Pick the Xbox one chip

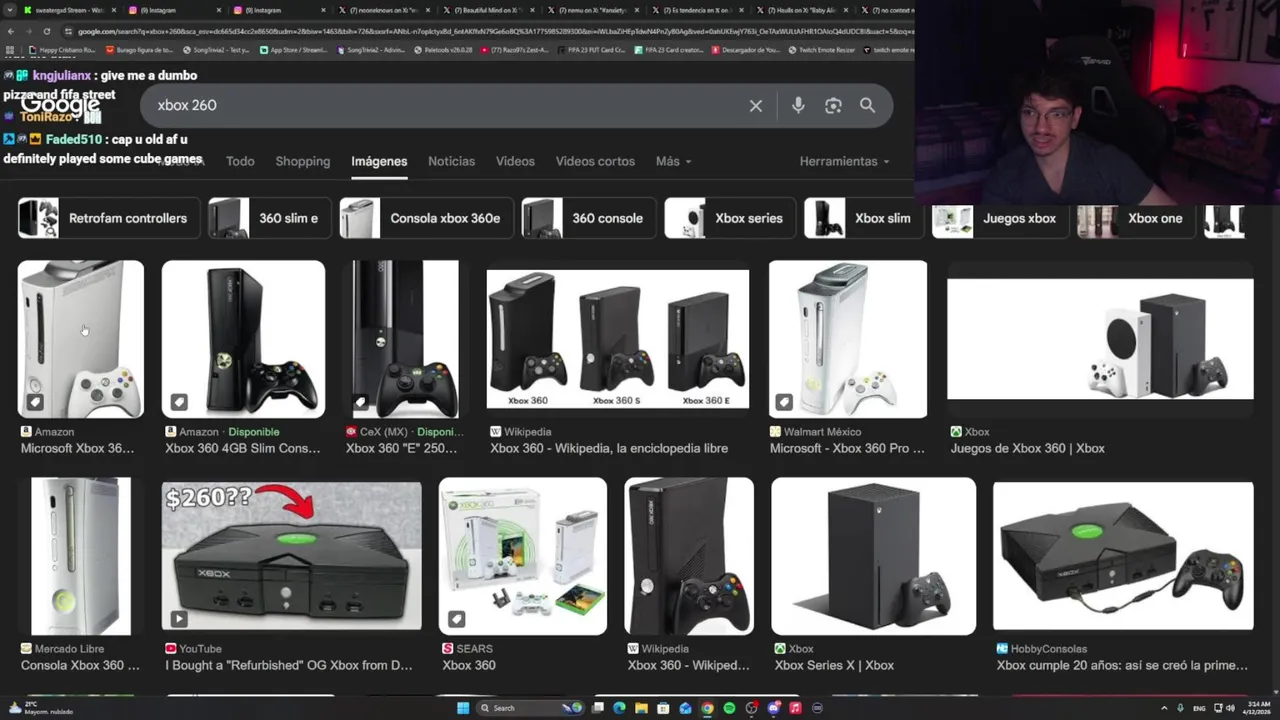click(x=1136, y=218)
